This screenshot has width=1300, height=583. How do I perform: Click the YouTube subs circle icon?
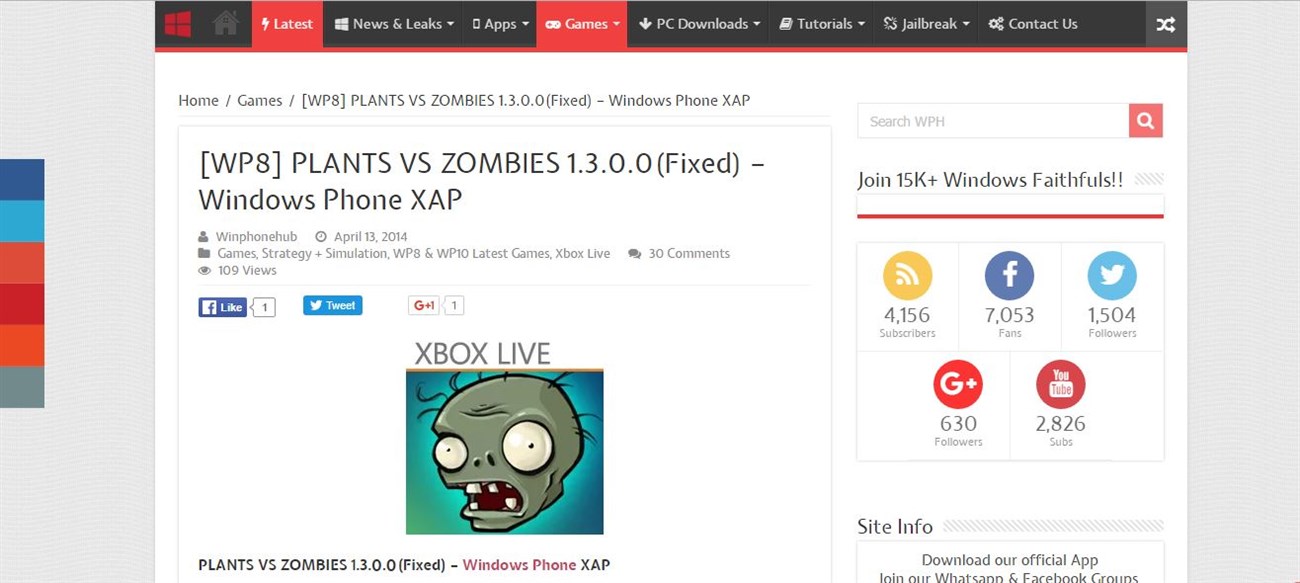coord(1061,384)
